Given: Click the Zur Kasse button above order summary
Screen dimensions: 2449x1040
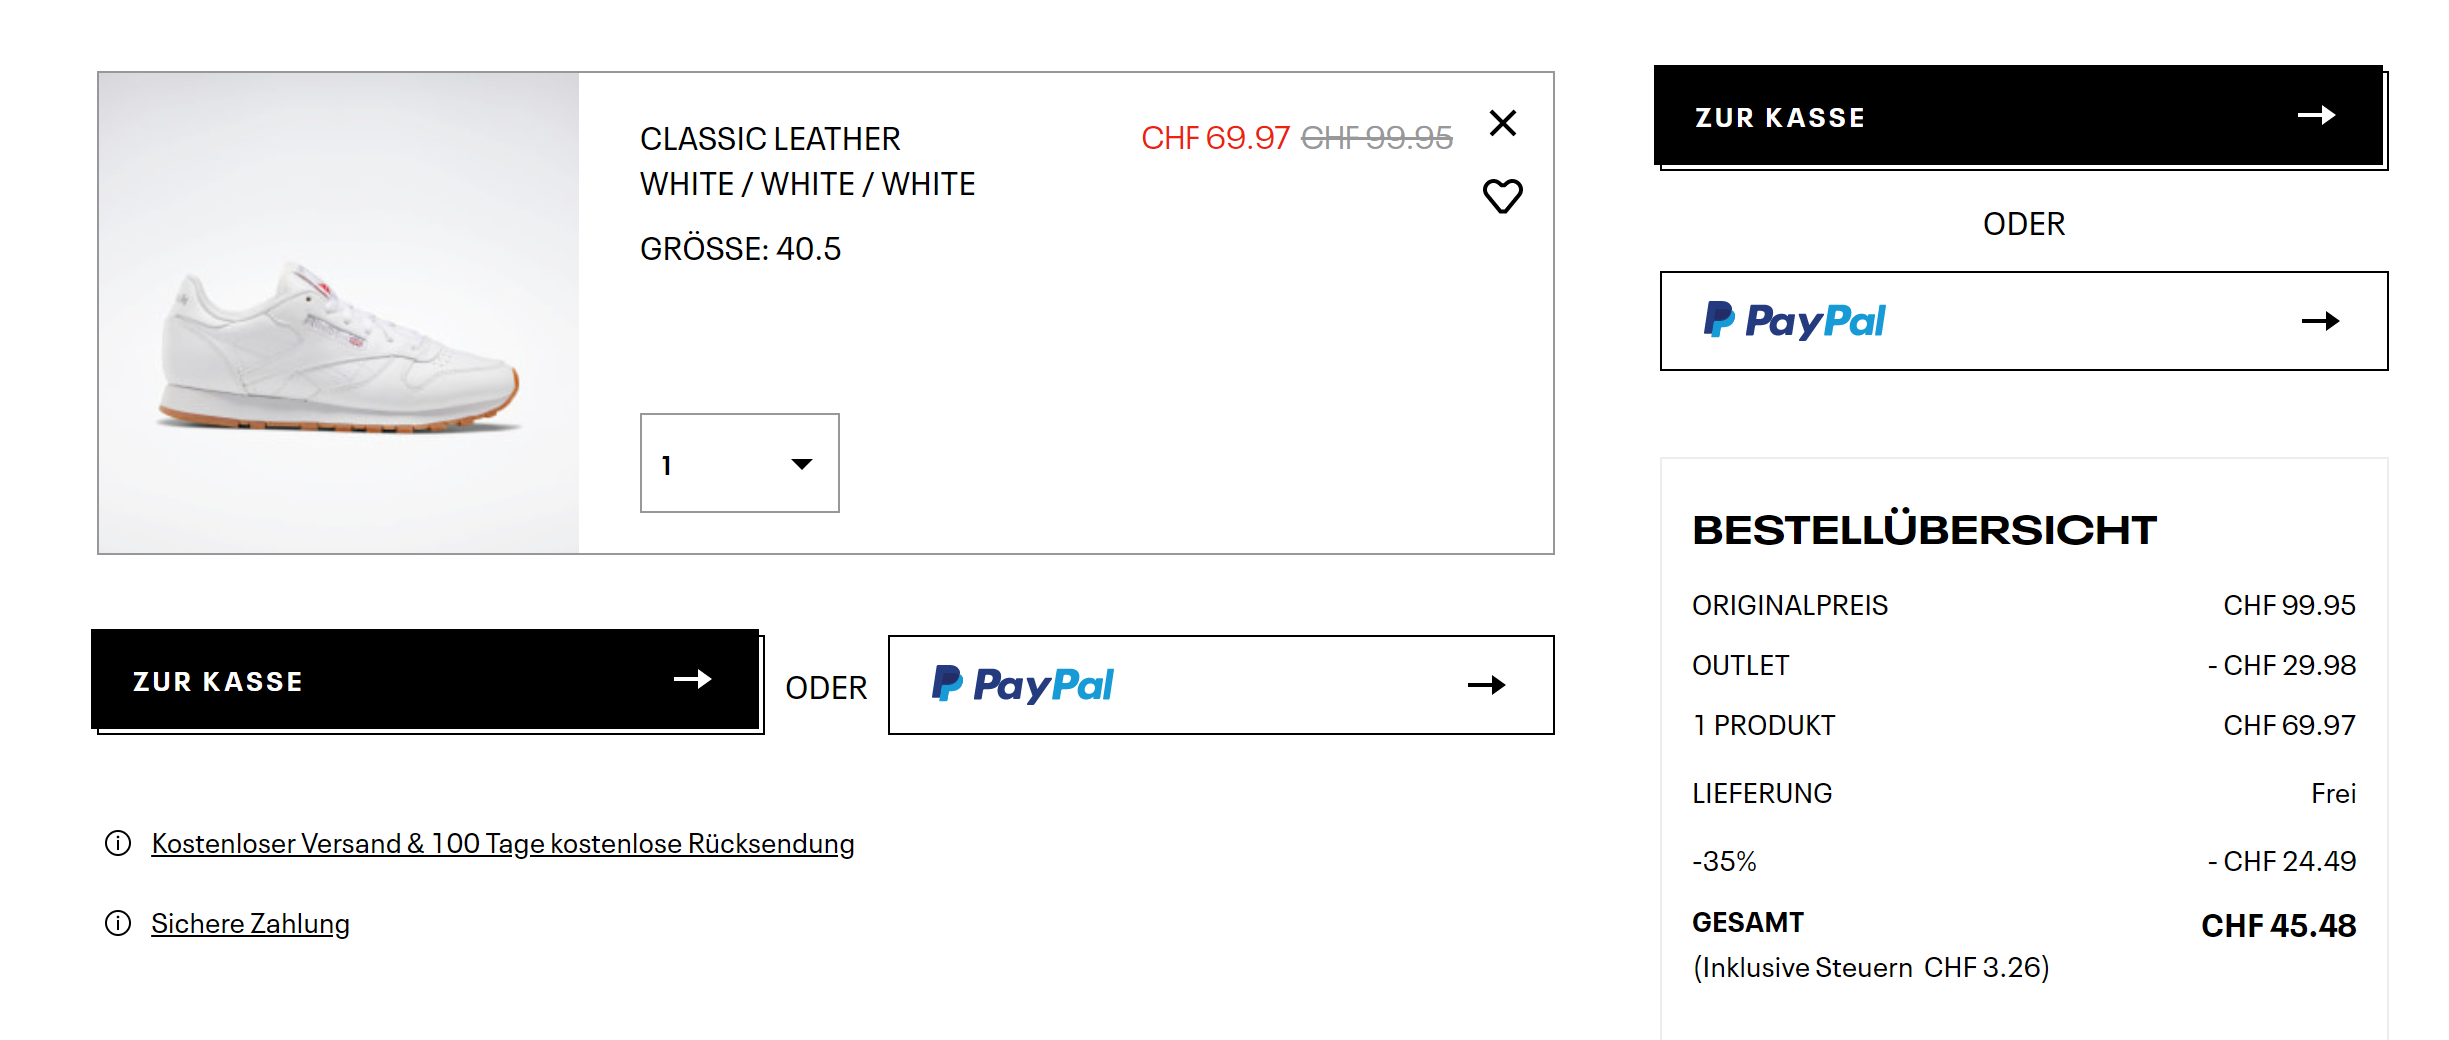Looking at the screenshot, I should 2018,116.
